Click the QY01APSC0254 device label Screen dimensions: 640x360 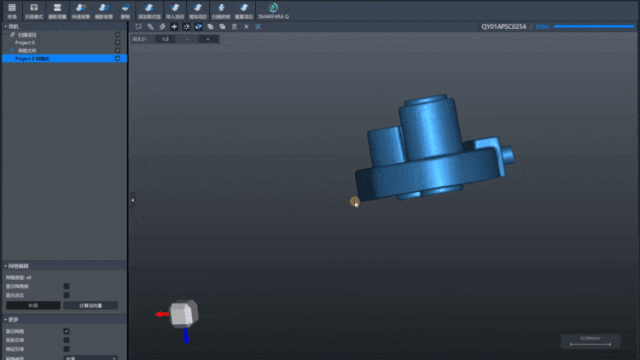[x=504, y=27]
